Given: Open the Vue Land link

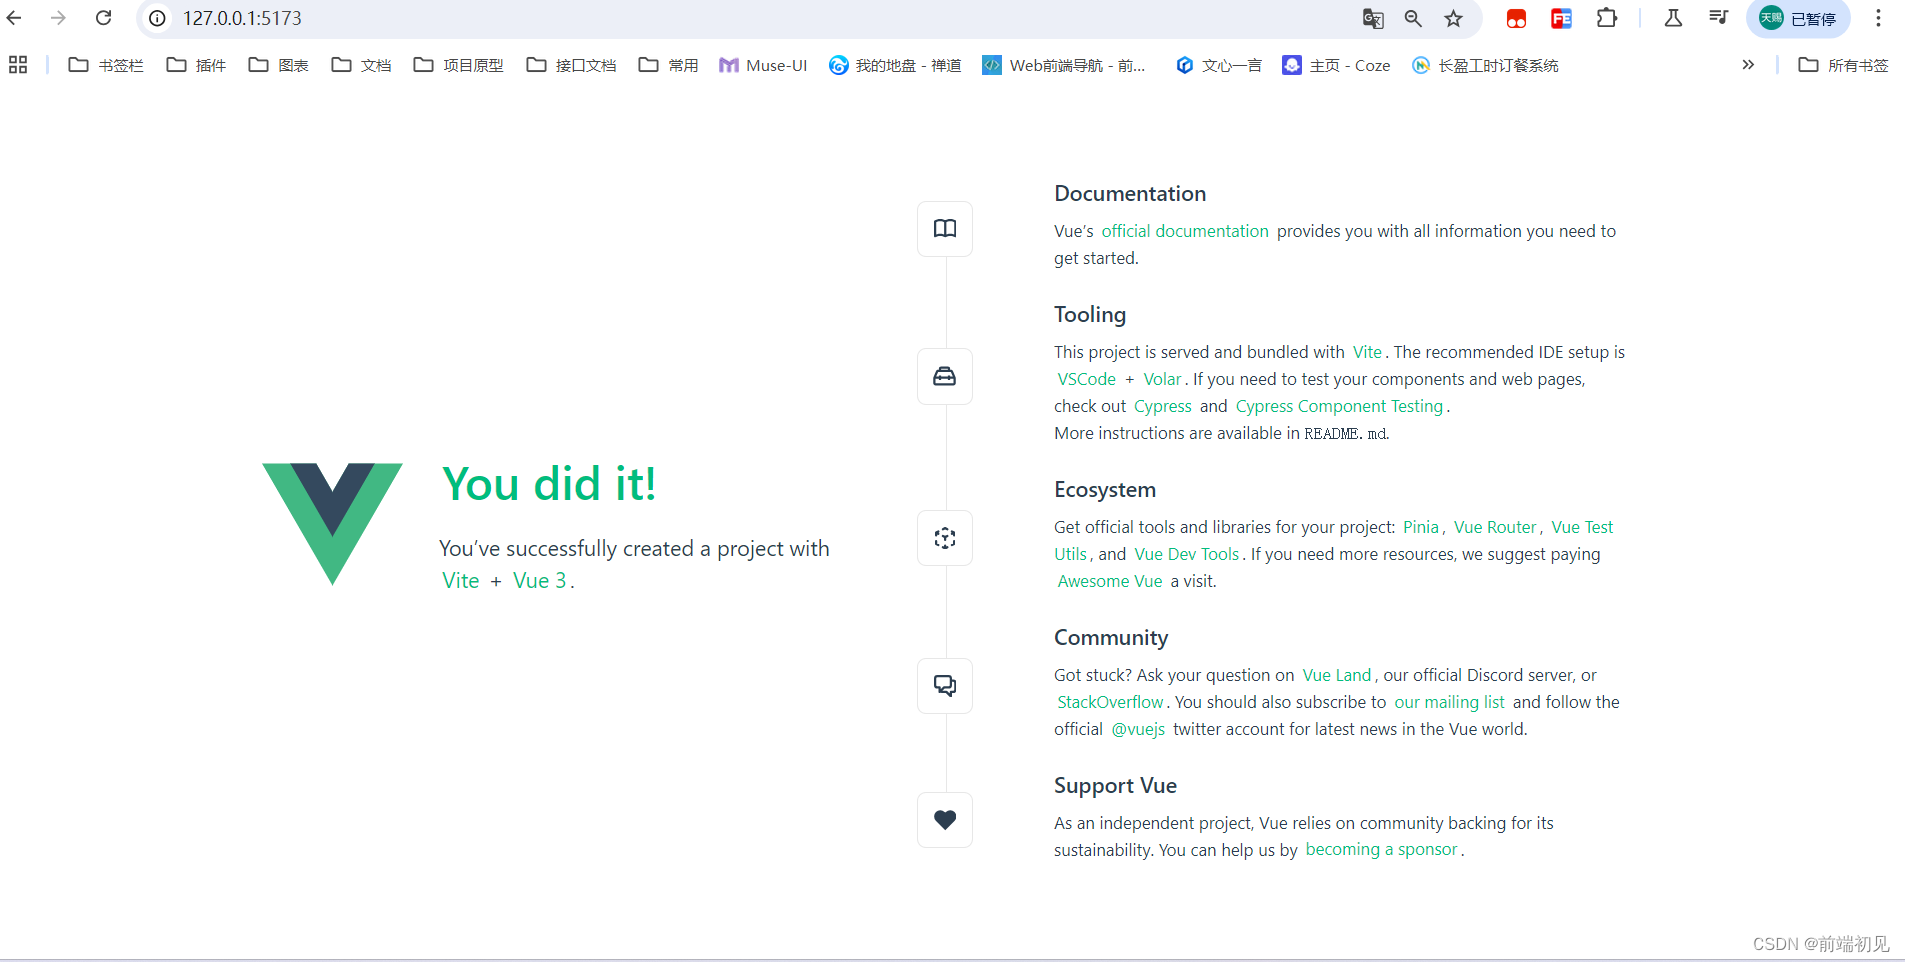Looking at the screenshot, I should (1336, 675).
